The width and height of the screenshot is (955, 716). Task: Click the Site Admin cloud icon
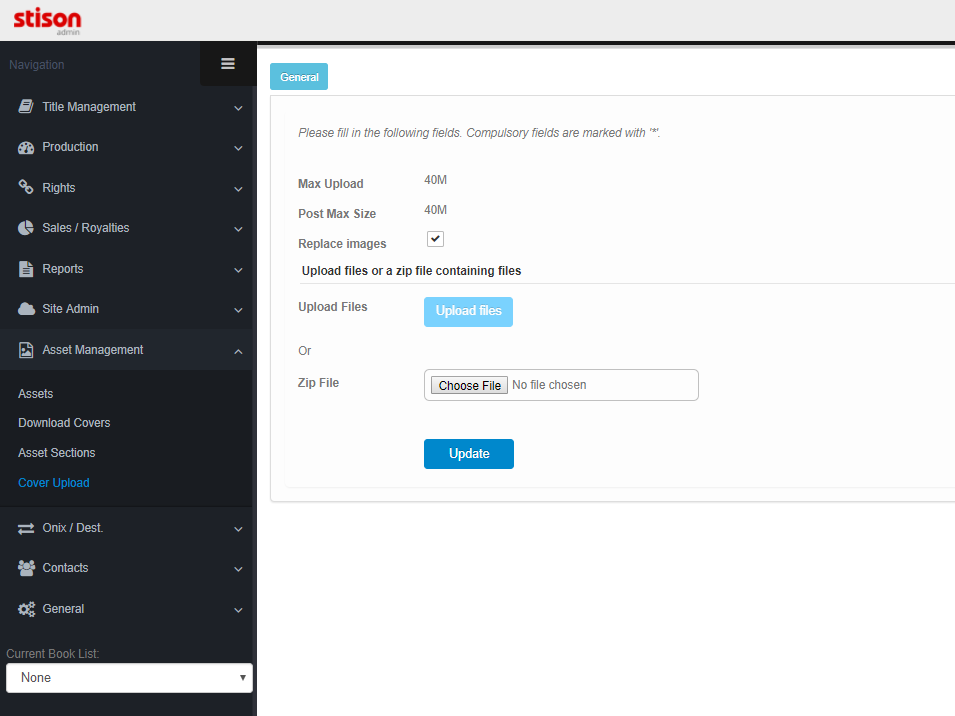[26, 309]
